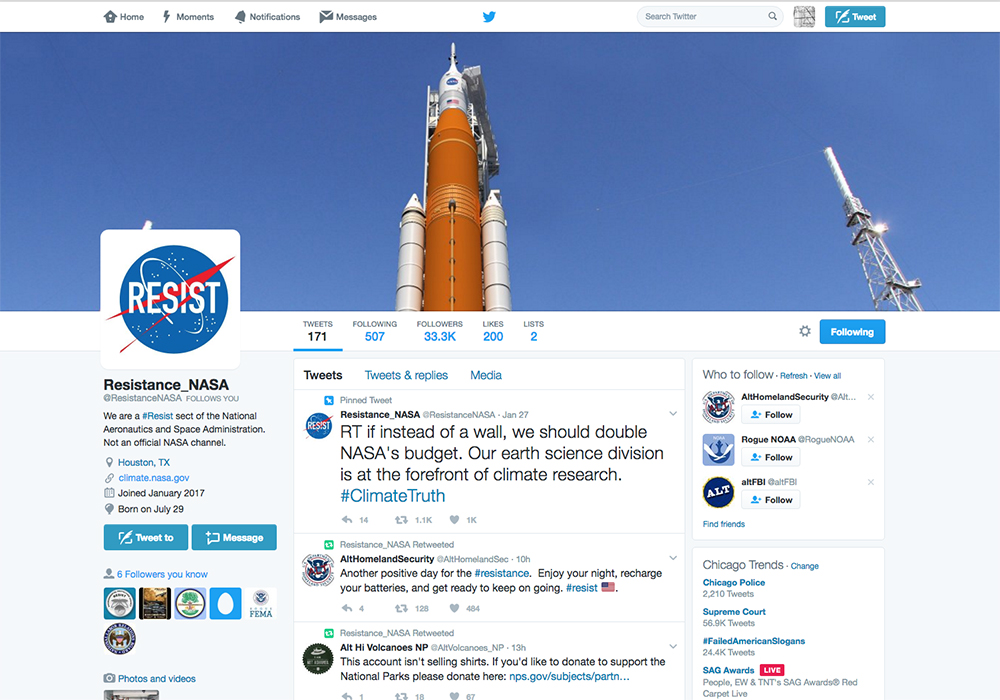This screenshot has height=700, width=1000.
Task: Open Messages from the top bar
Action: [348, 17]
